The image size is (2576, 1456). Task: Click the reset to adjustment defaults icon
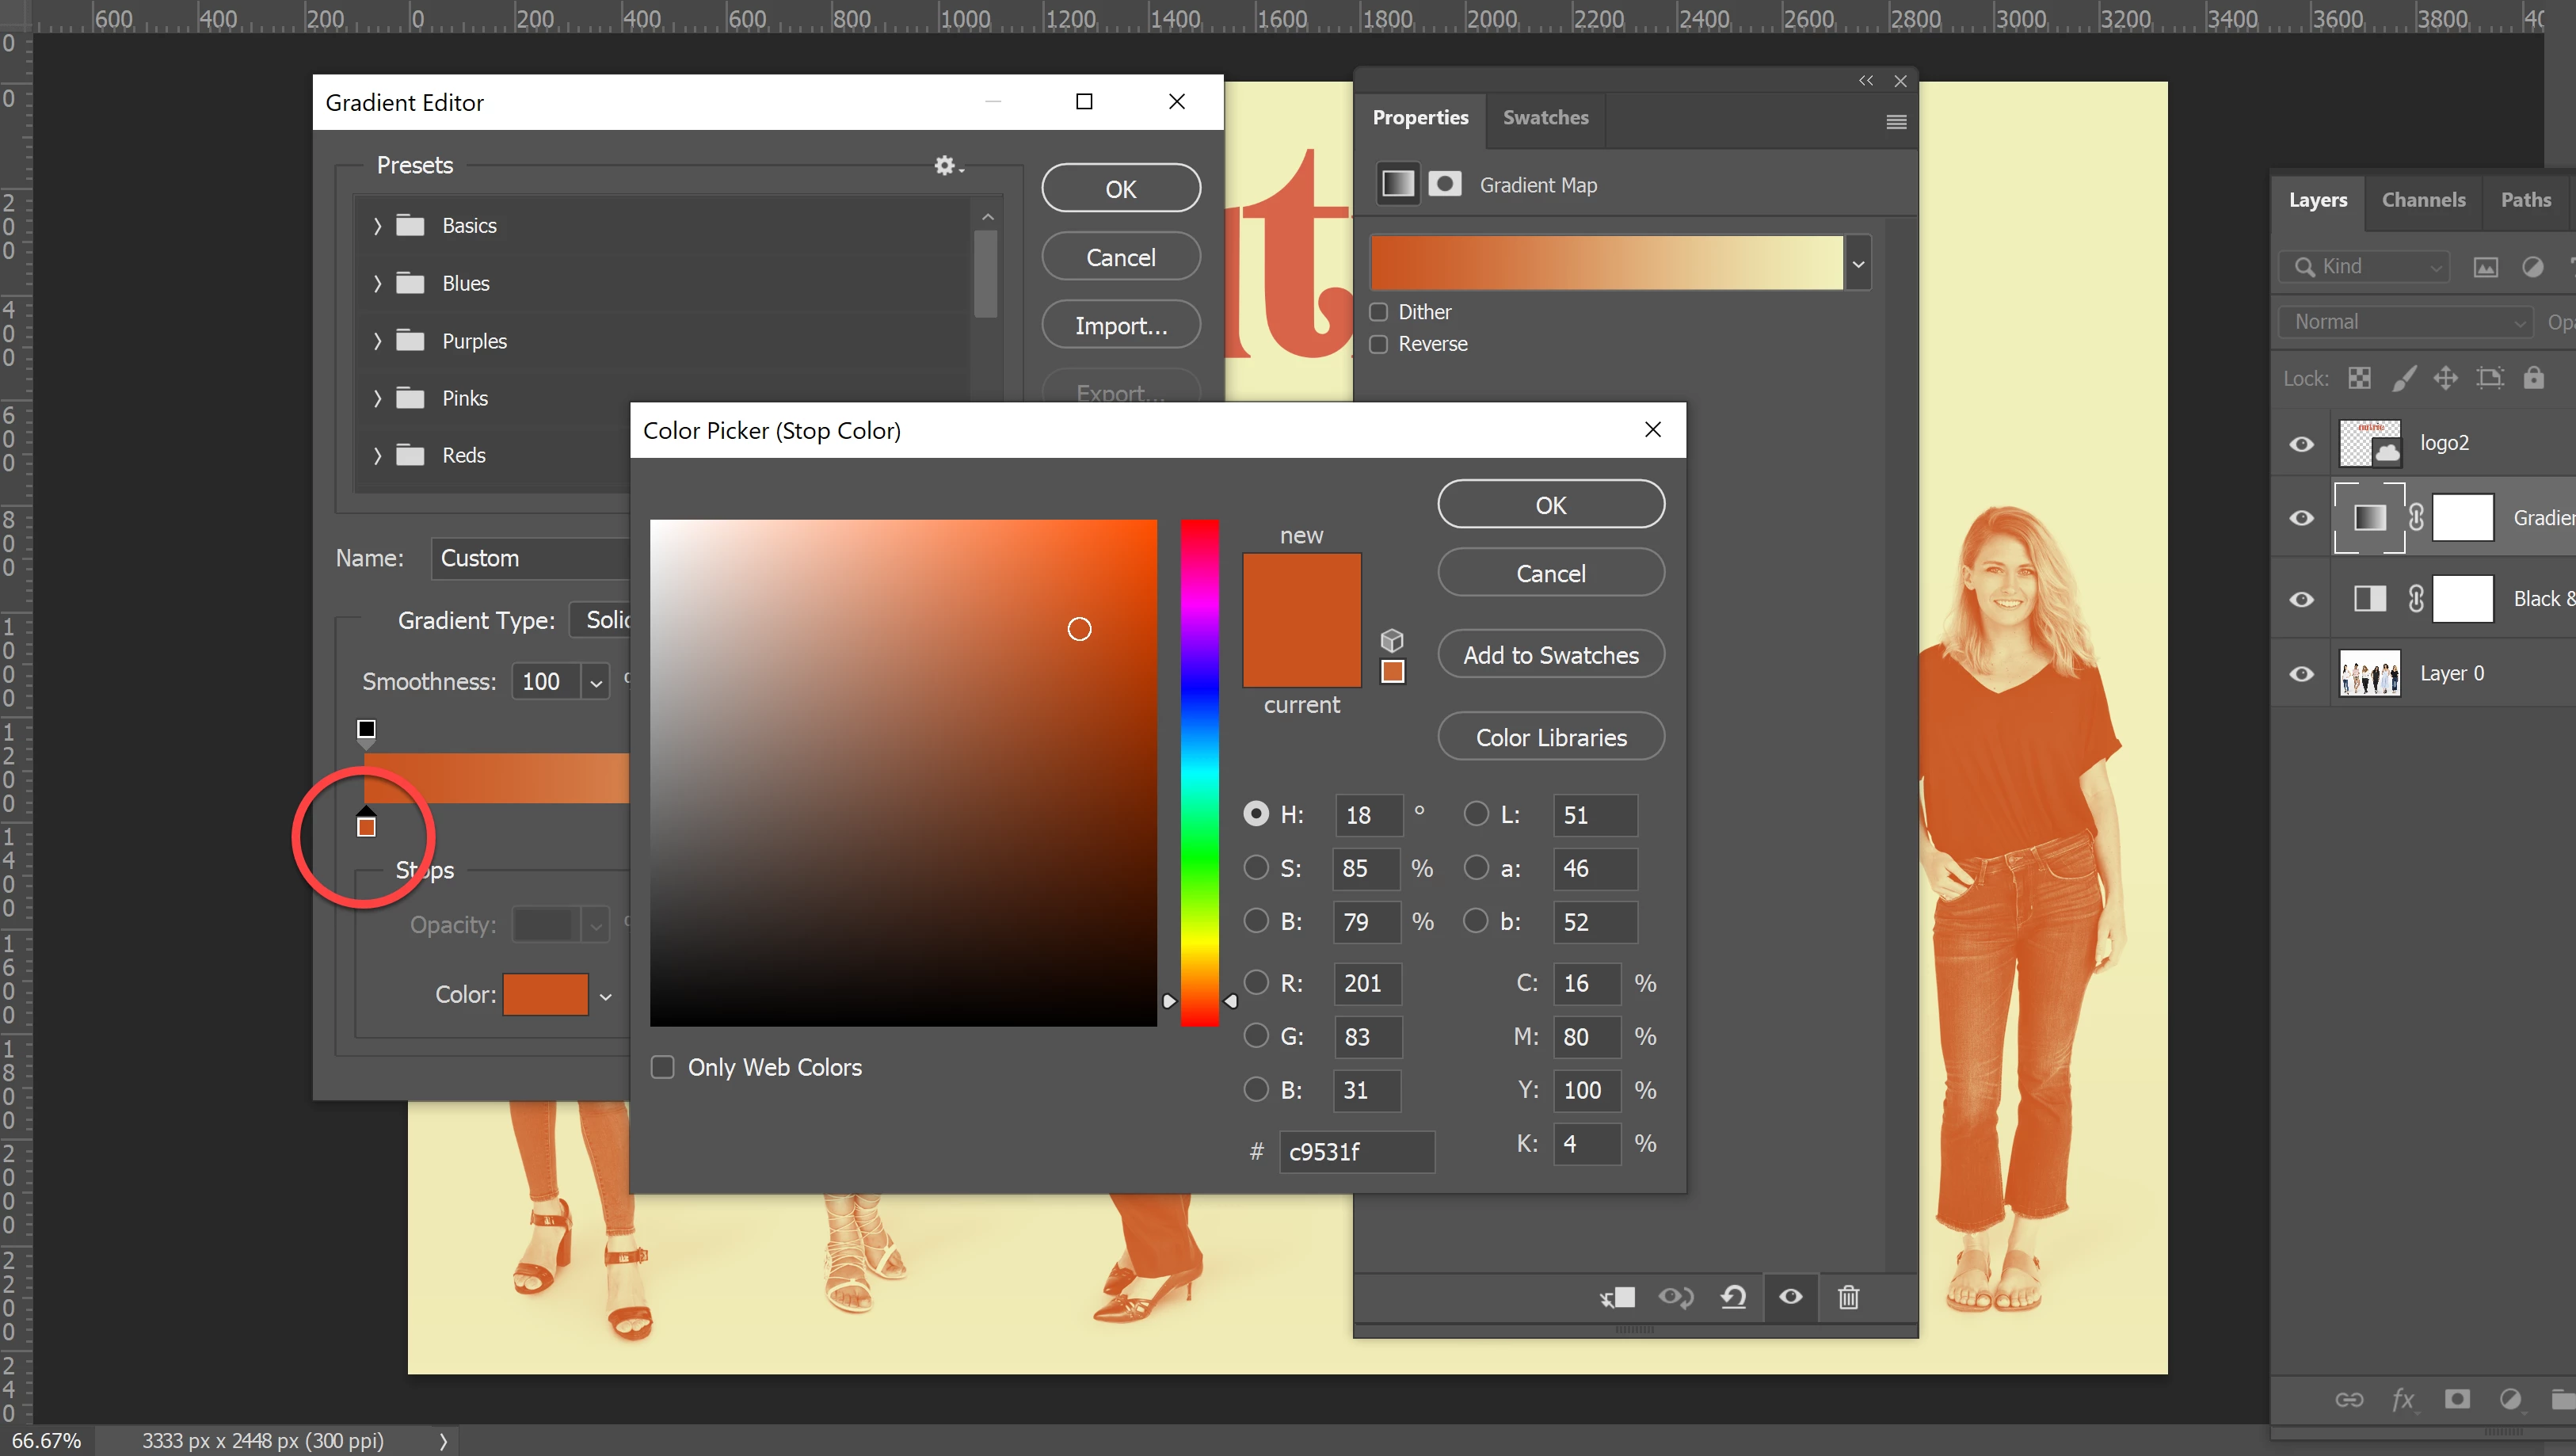click(1733, 1297)
